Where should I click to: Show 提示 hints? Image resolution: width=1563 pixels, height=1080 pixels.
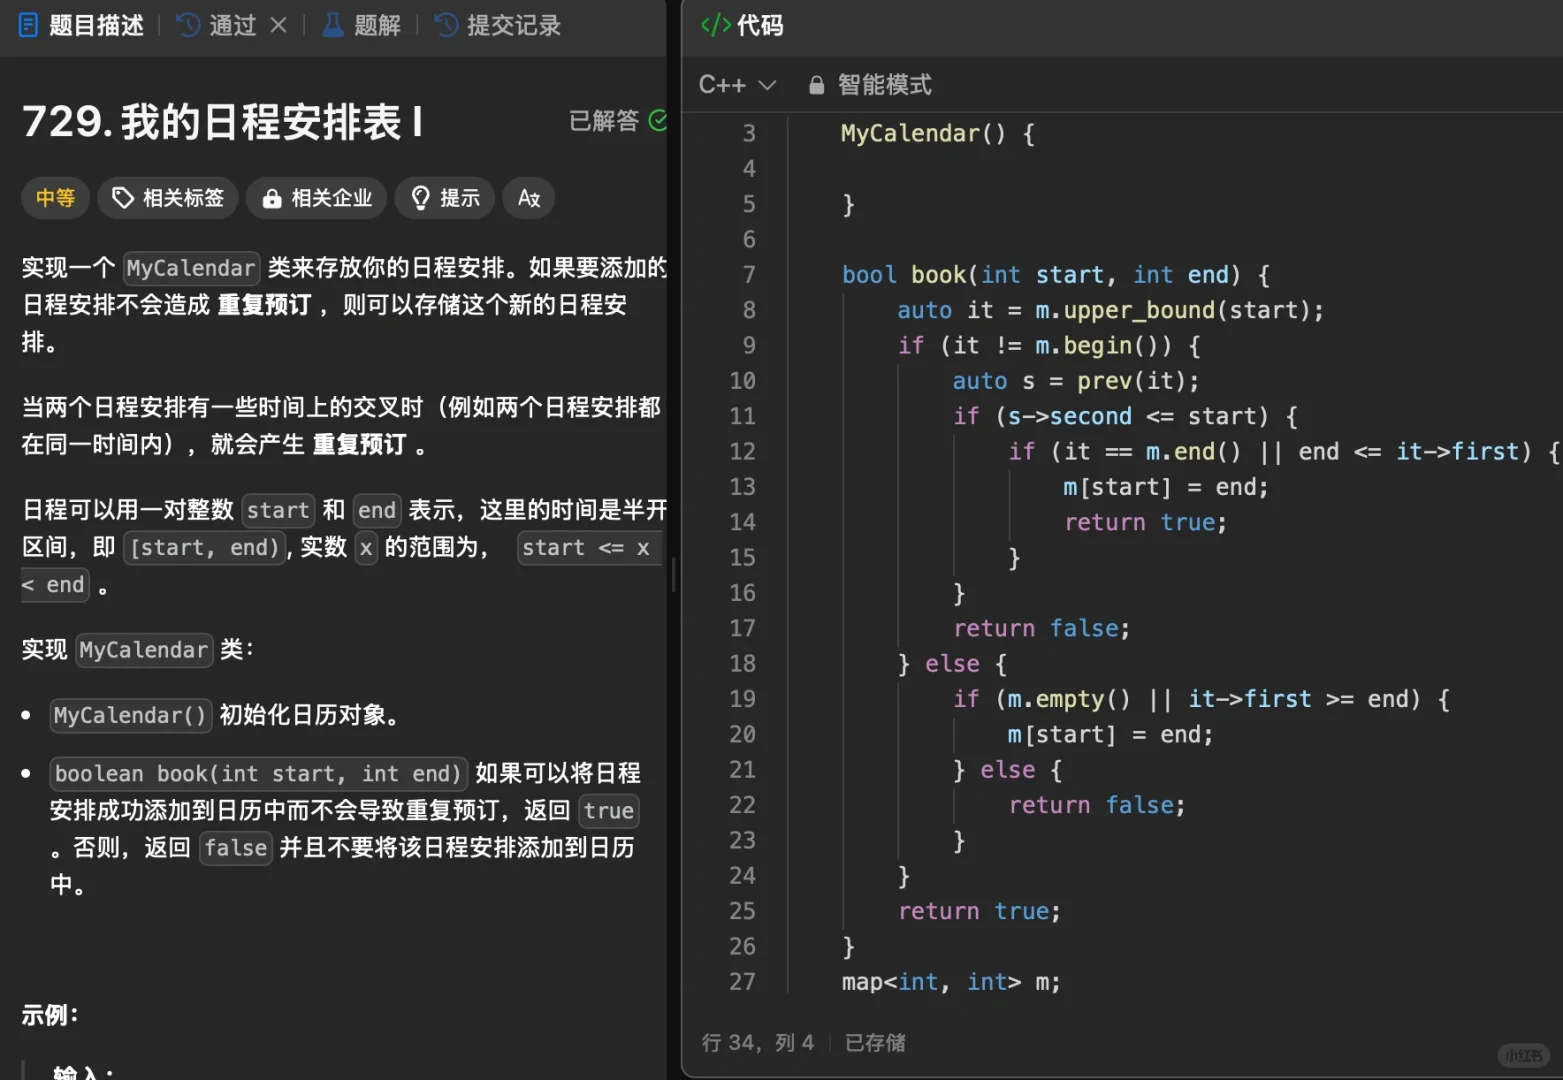(x=445, y=198)
